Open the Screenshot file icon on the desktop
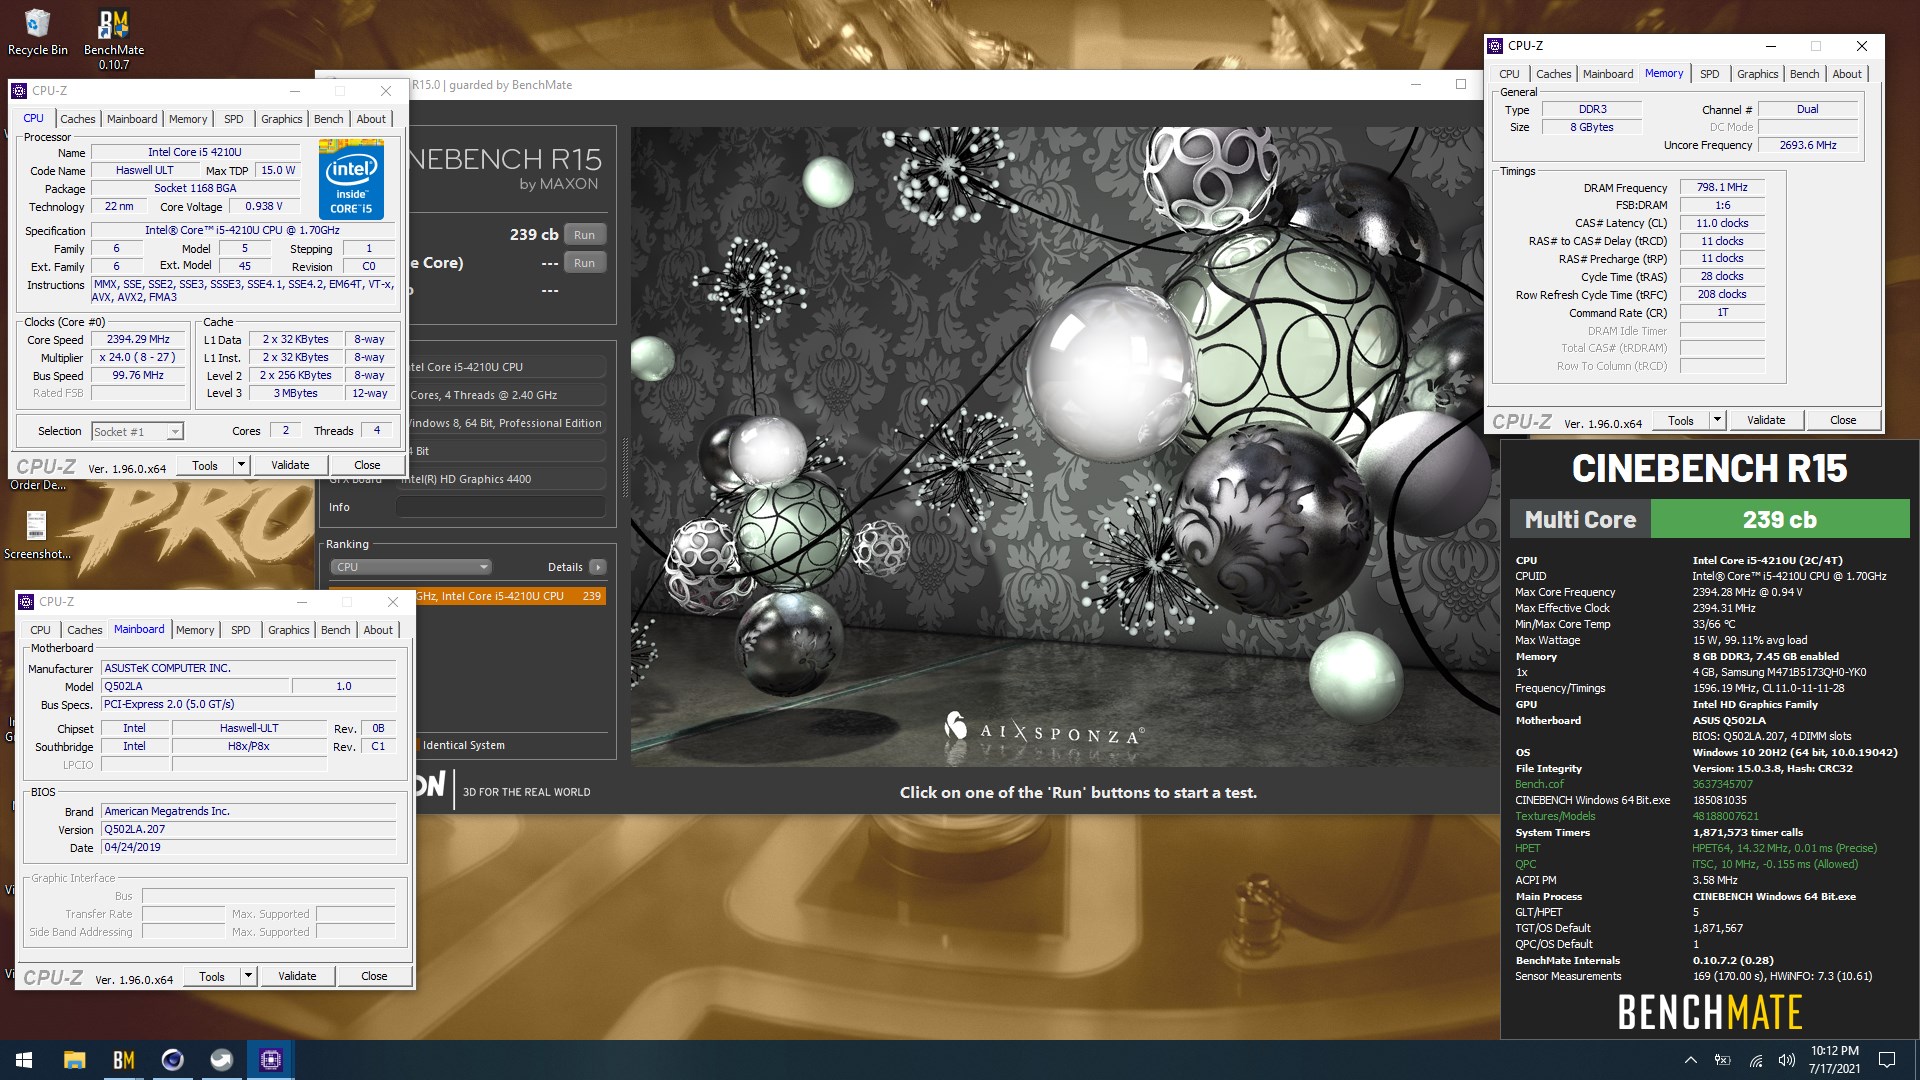The width and height of the screenshot is (1920, 1080). pyautogui.click(x=37, y=534)
